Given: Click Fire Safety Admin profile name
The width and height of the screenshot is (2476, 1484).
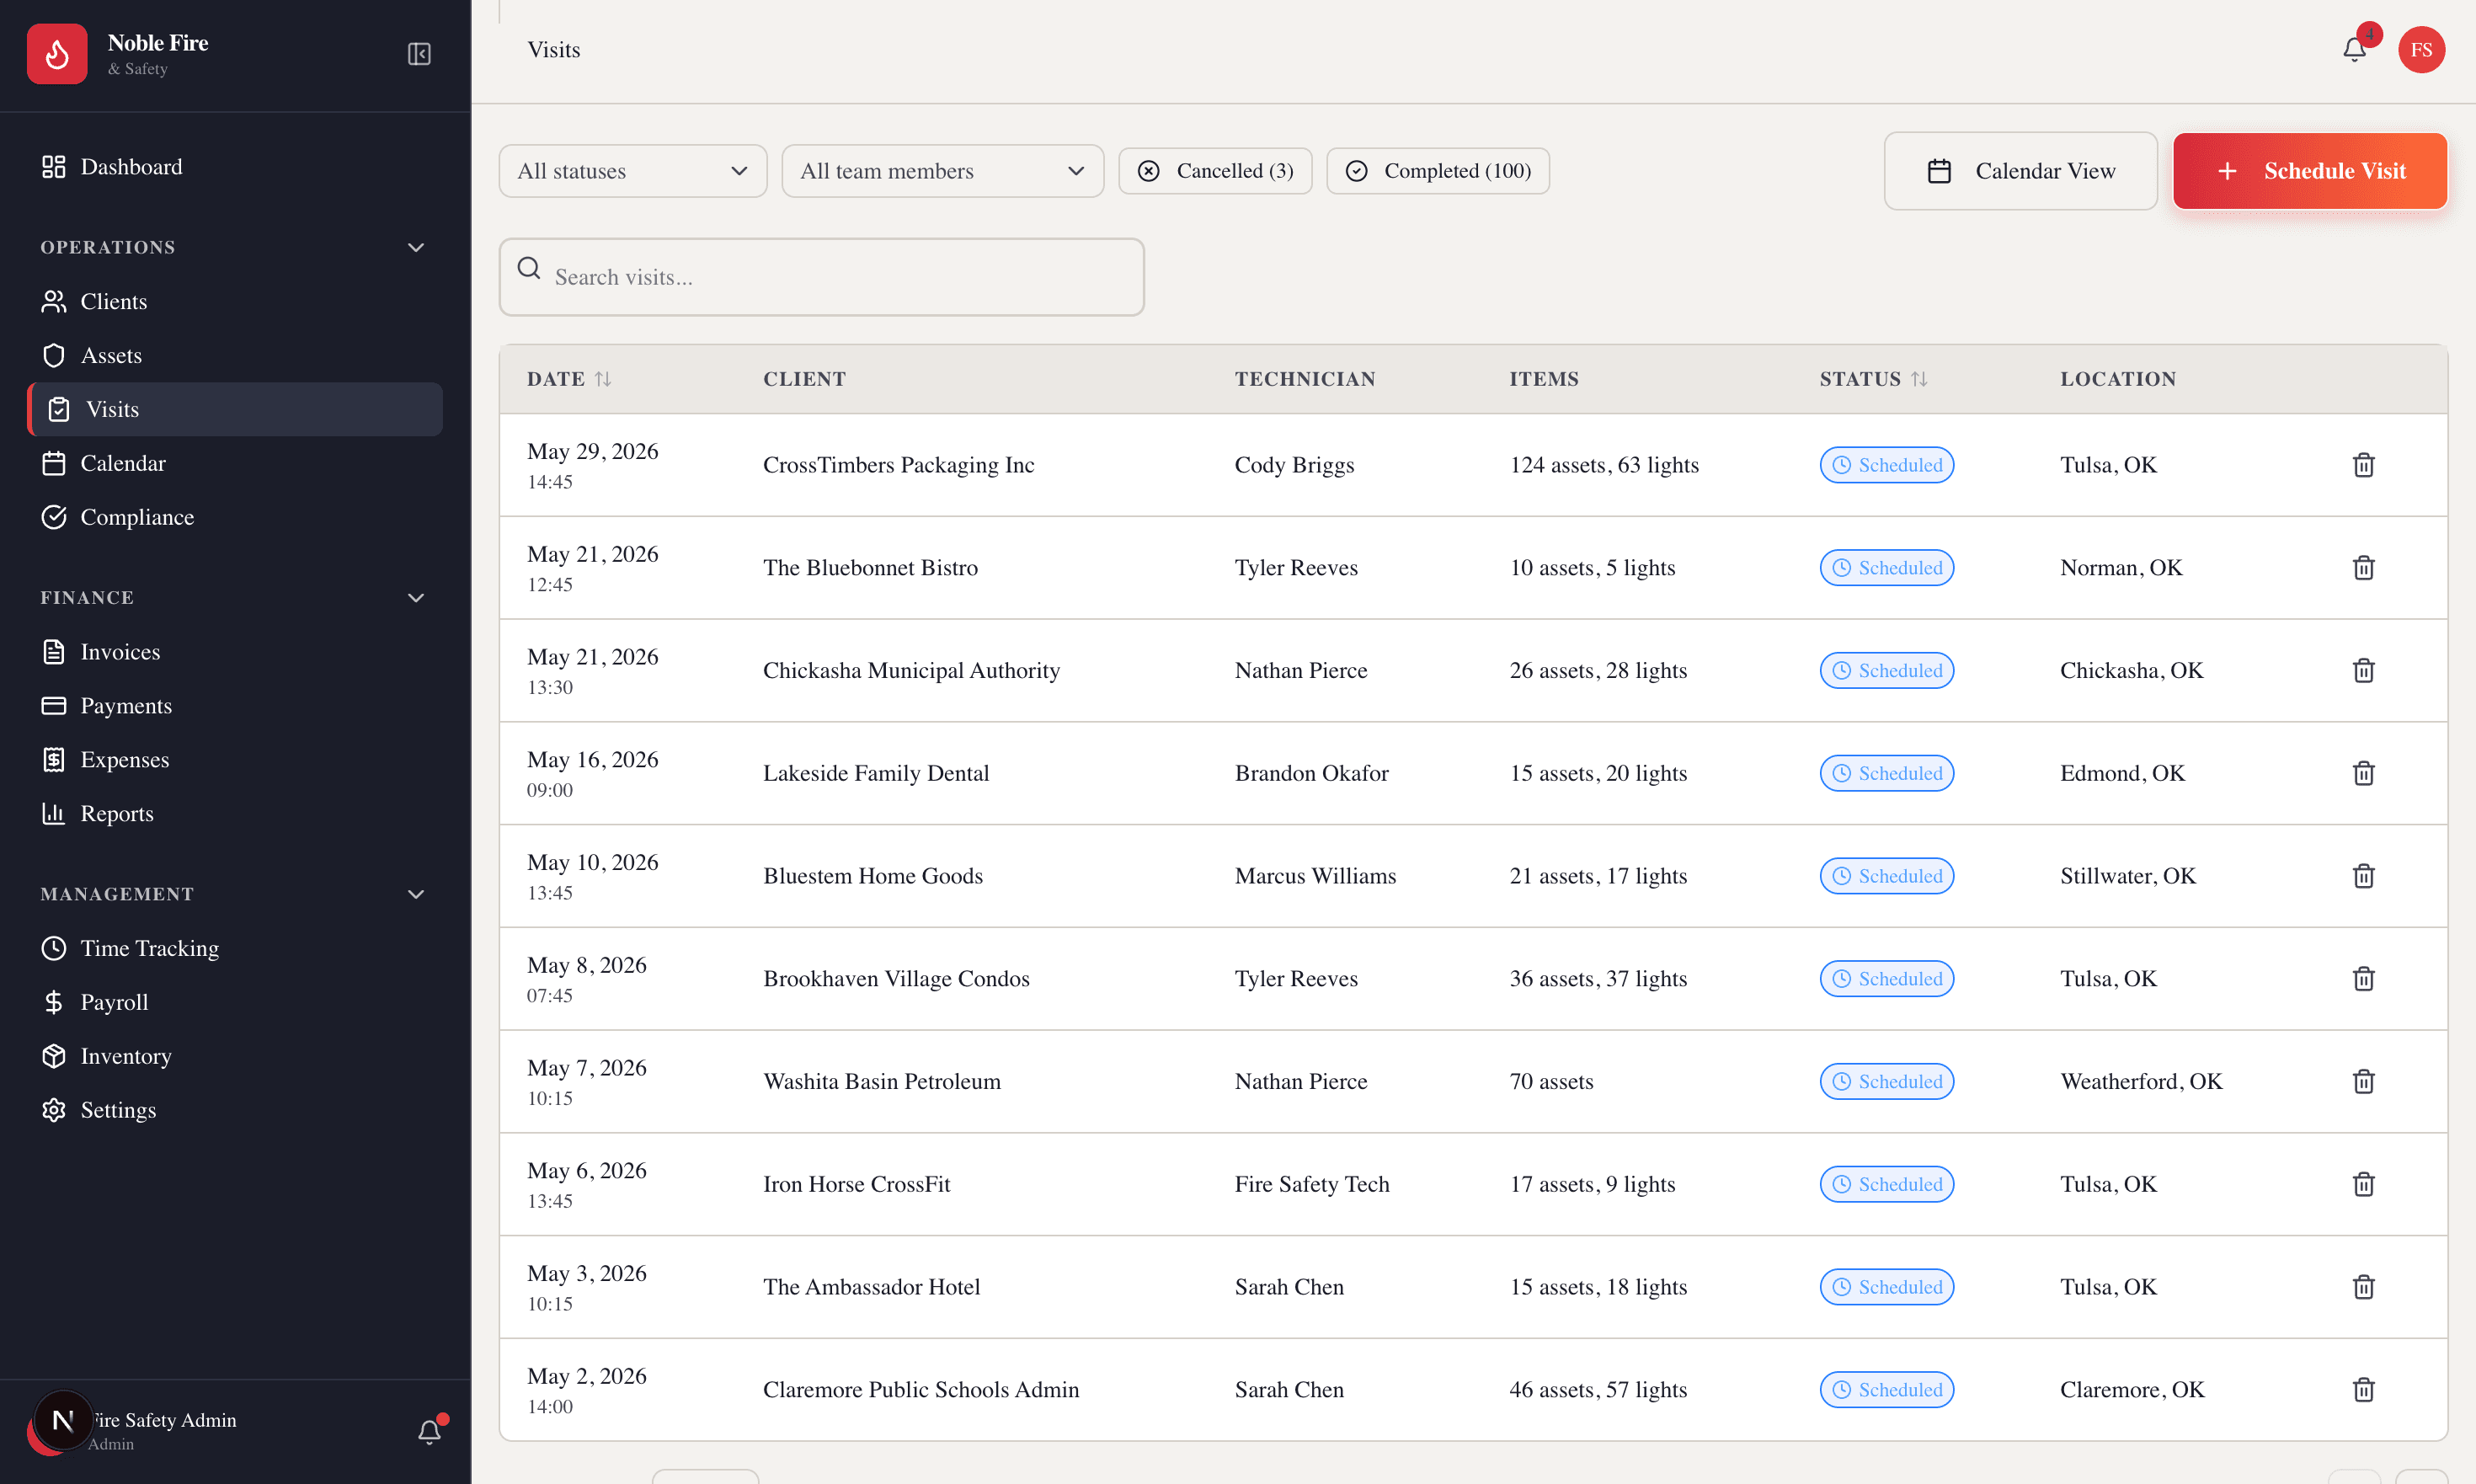Looking at the screenshot, I should 164,1420.
